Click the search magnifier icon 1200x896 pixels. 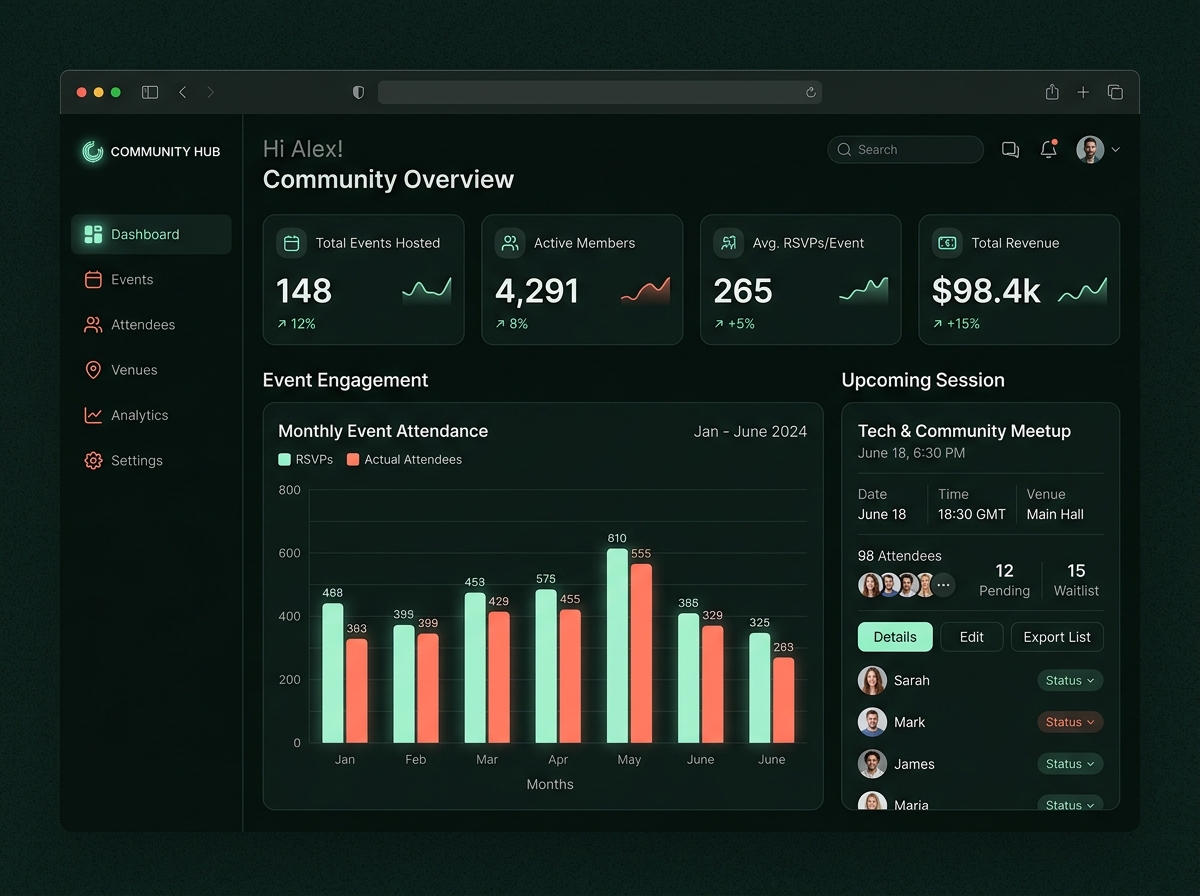(x=845, y=150)
